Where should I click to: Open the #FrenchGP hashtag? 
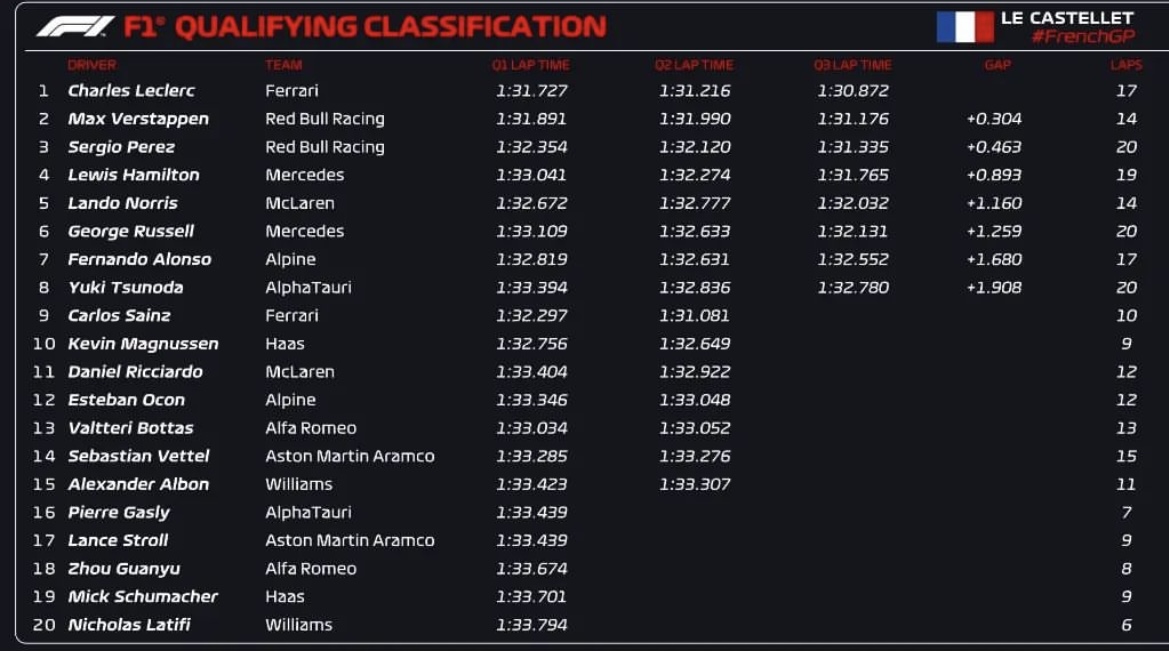pyautogui.click(x=1083, y=36)
